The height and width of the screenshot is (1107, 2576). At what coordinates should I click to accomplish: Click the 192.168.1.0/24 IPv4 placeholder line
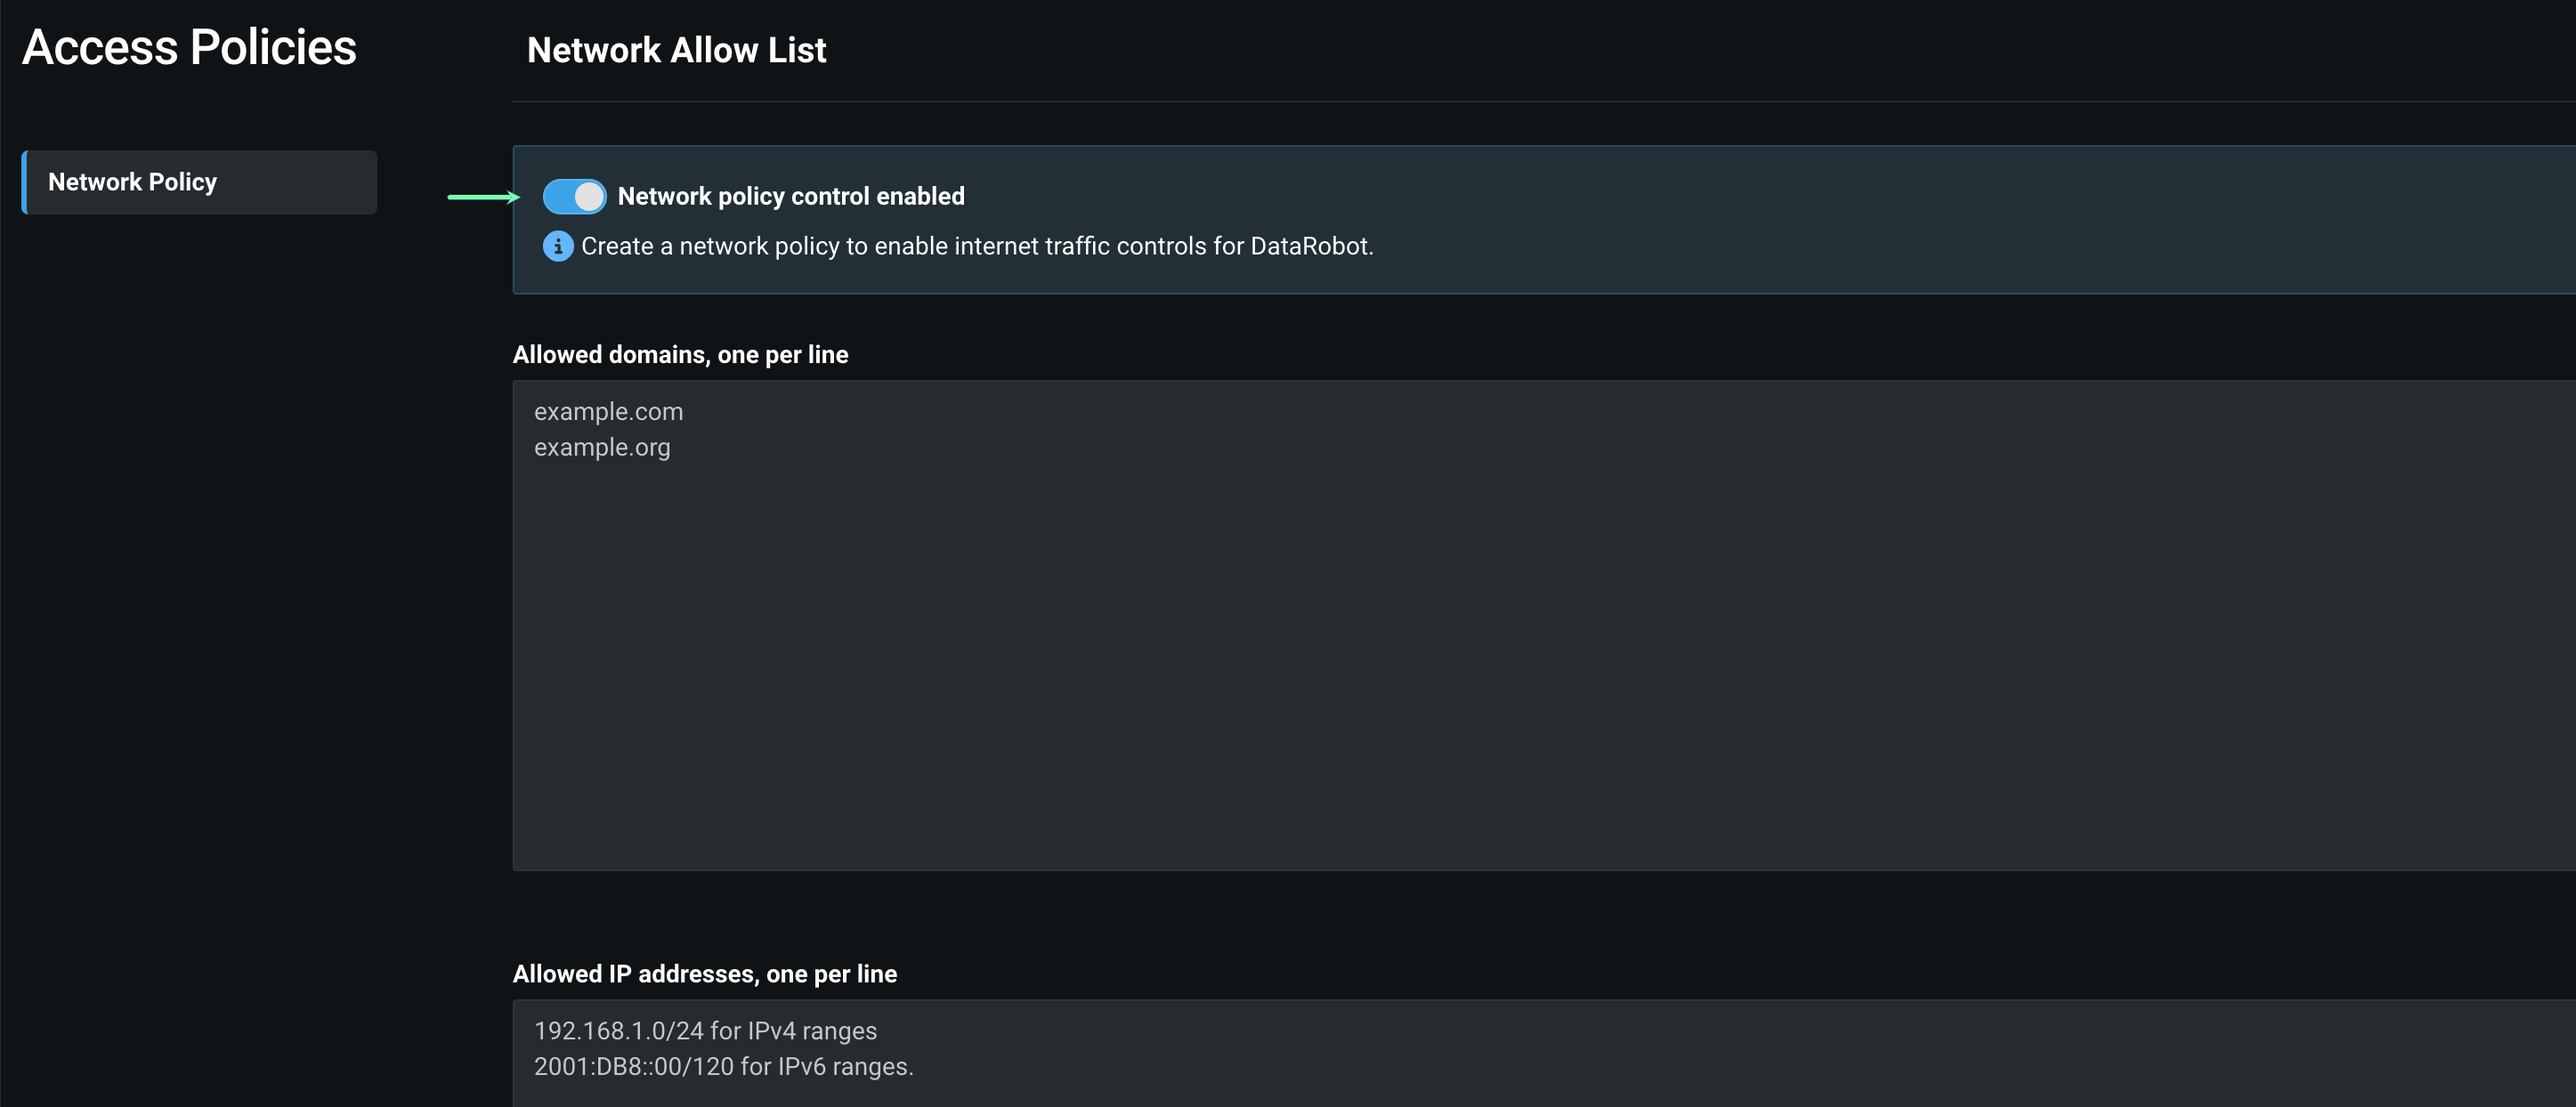[705, 1031]
